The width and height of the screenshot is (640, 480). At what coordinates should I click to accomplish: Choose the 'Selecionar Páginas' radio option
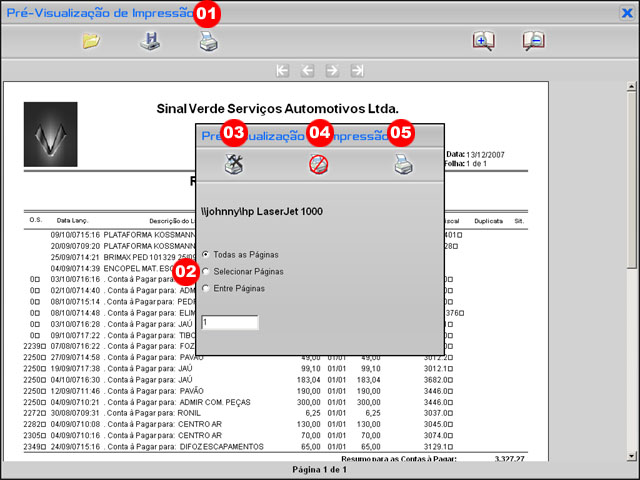click(x=206, y=272)
